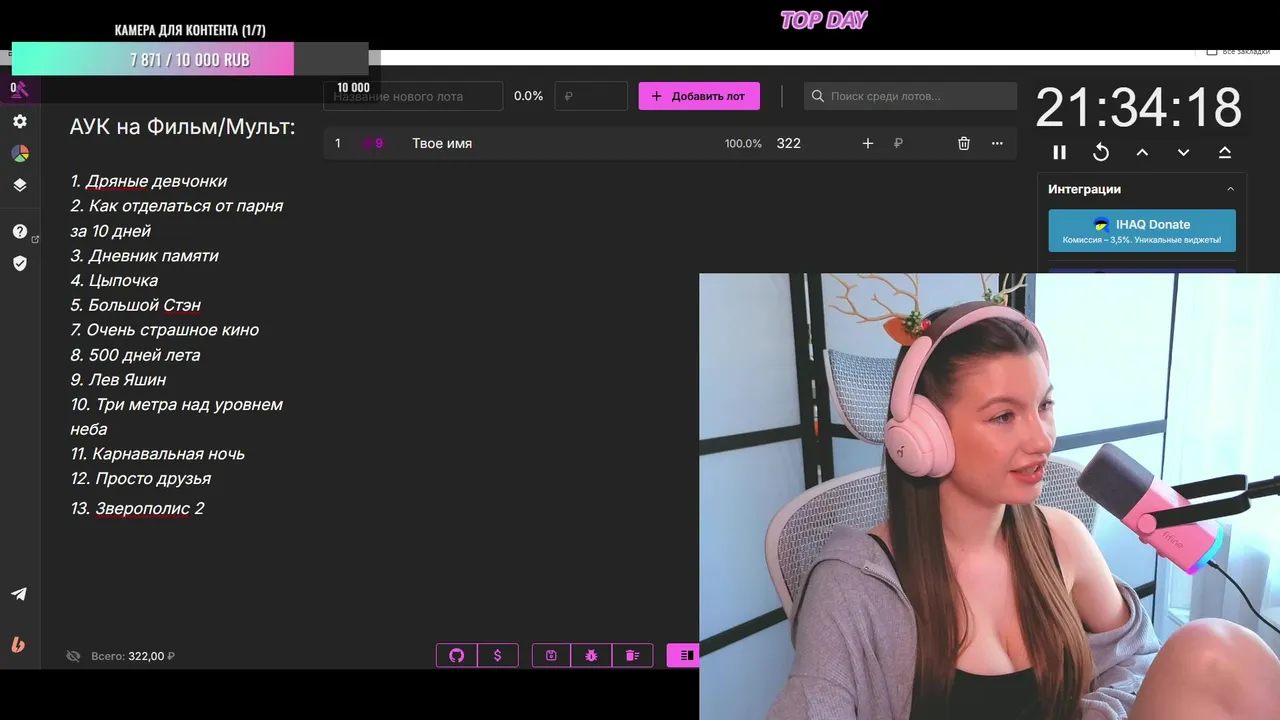
Task: Click the layers stack sidebar icon
Action: click(20, 185)
